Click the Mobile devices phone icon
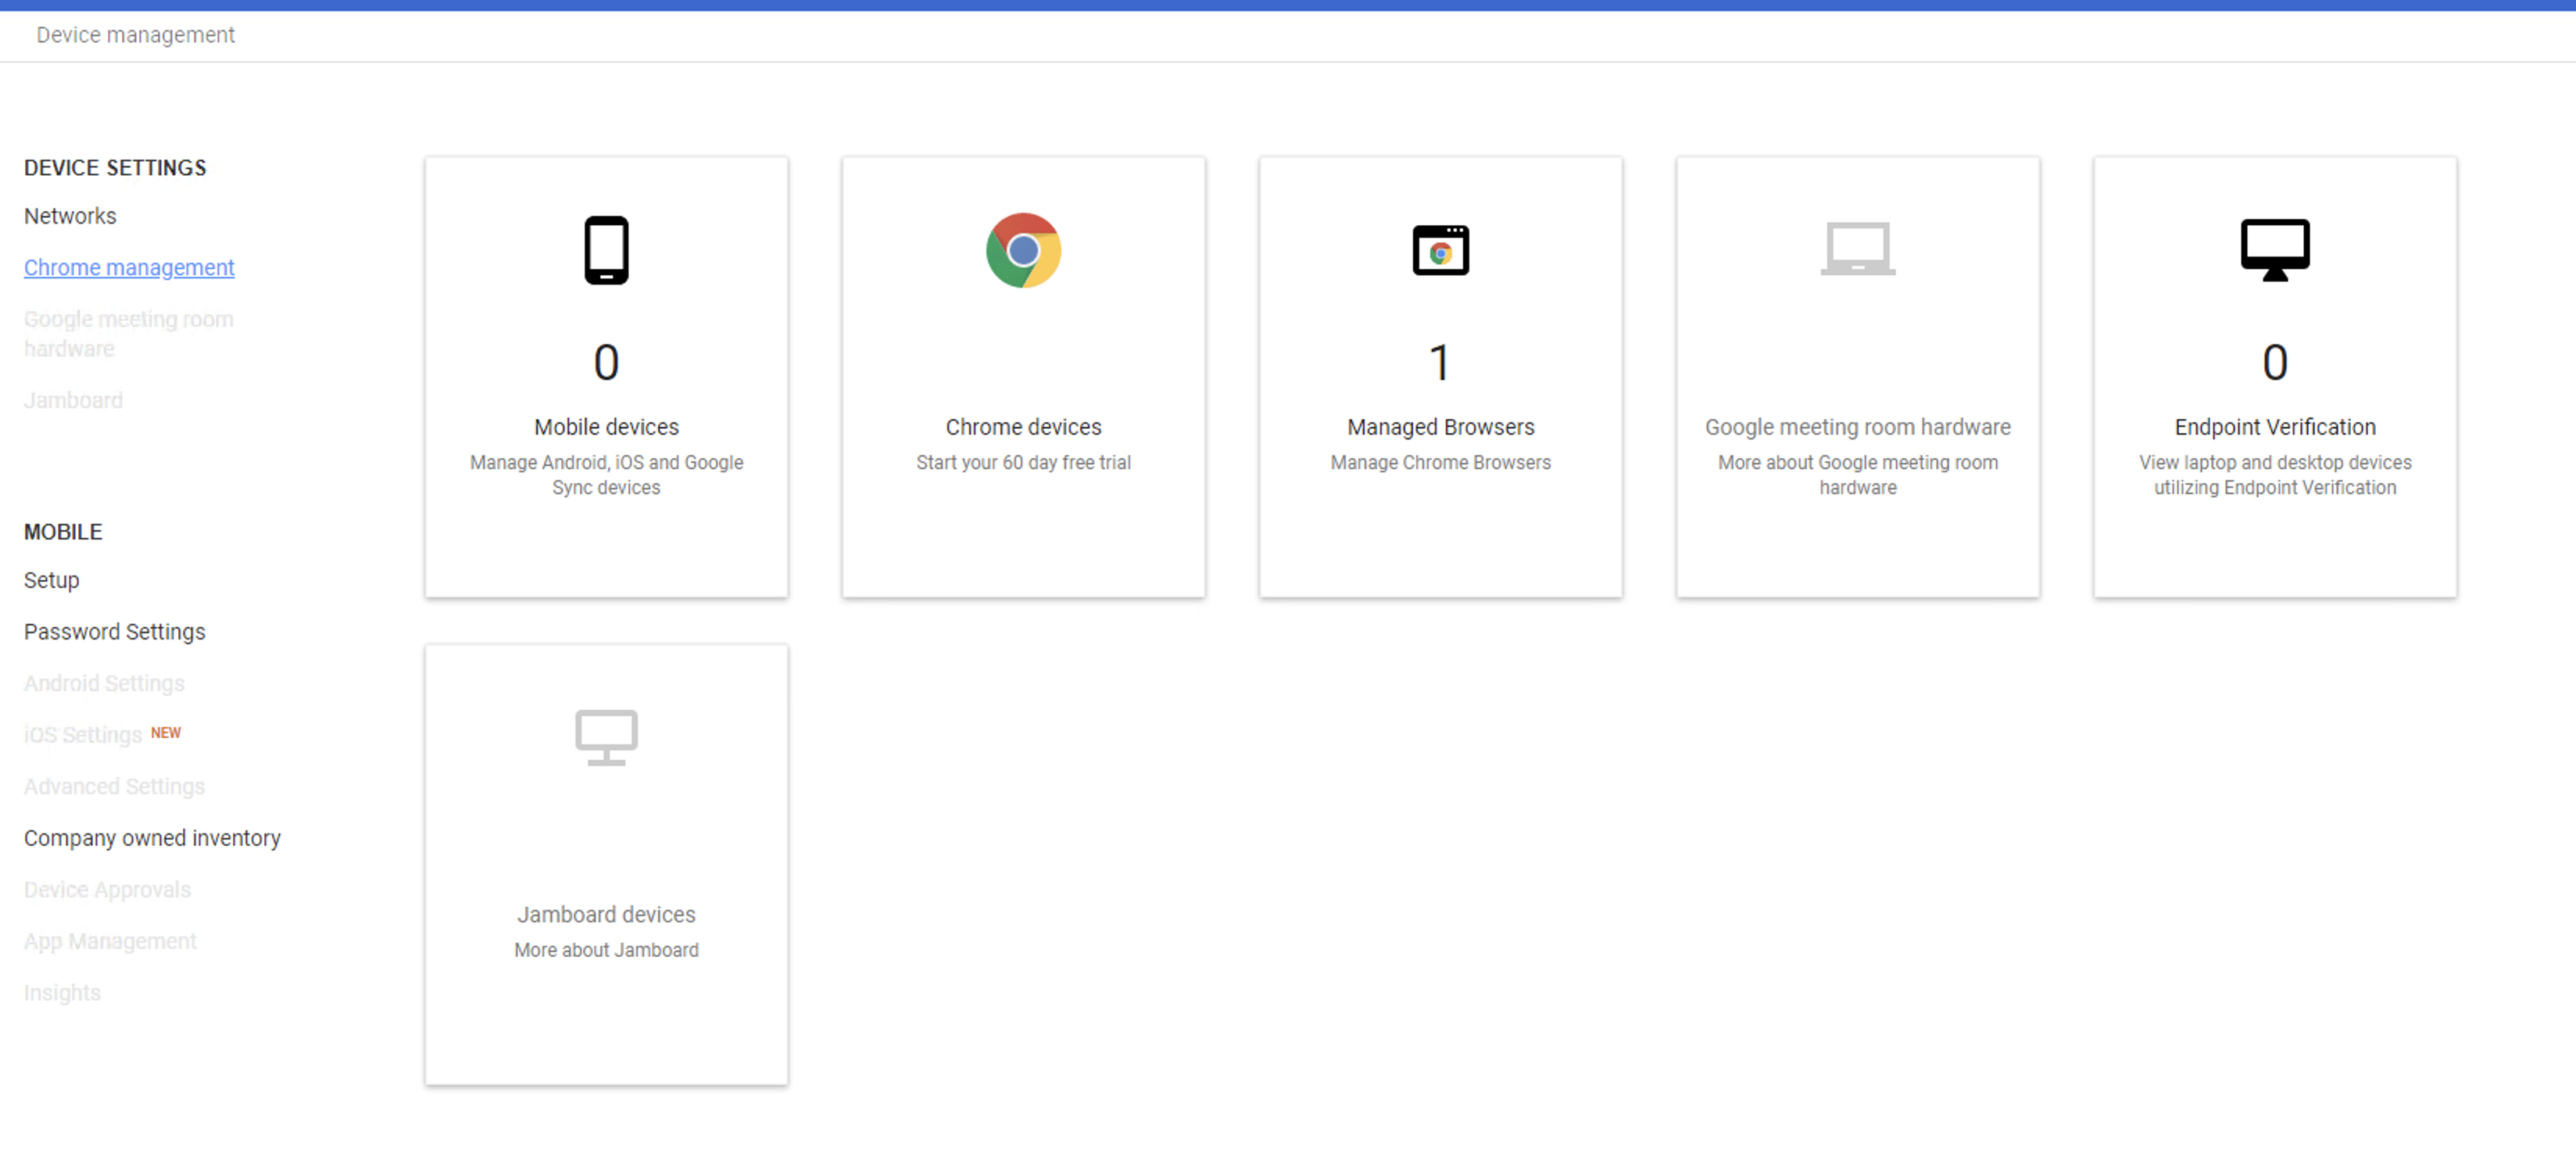 pos(606,250)
